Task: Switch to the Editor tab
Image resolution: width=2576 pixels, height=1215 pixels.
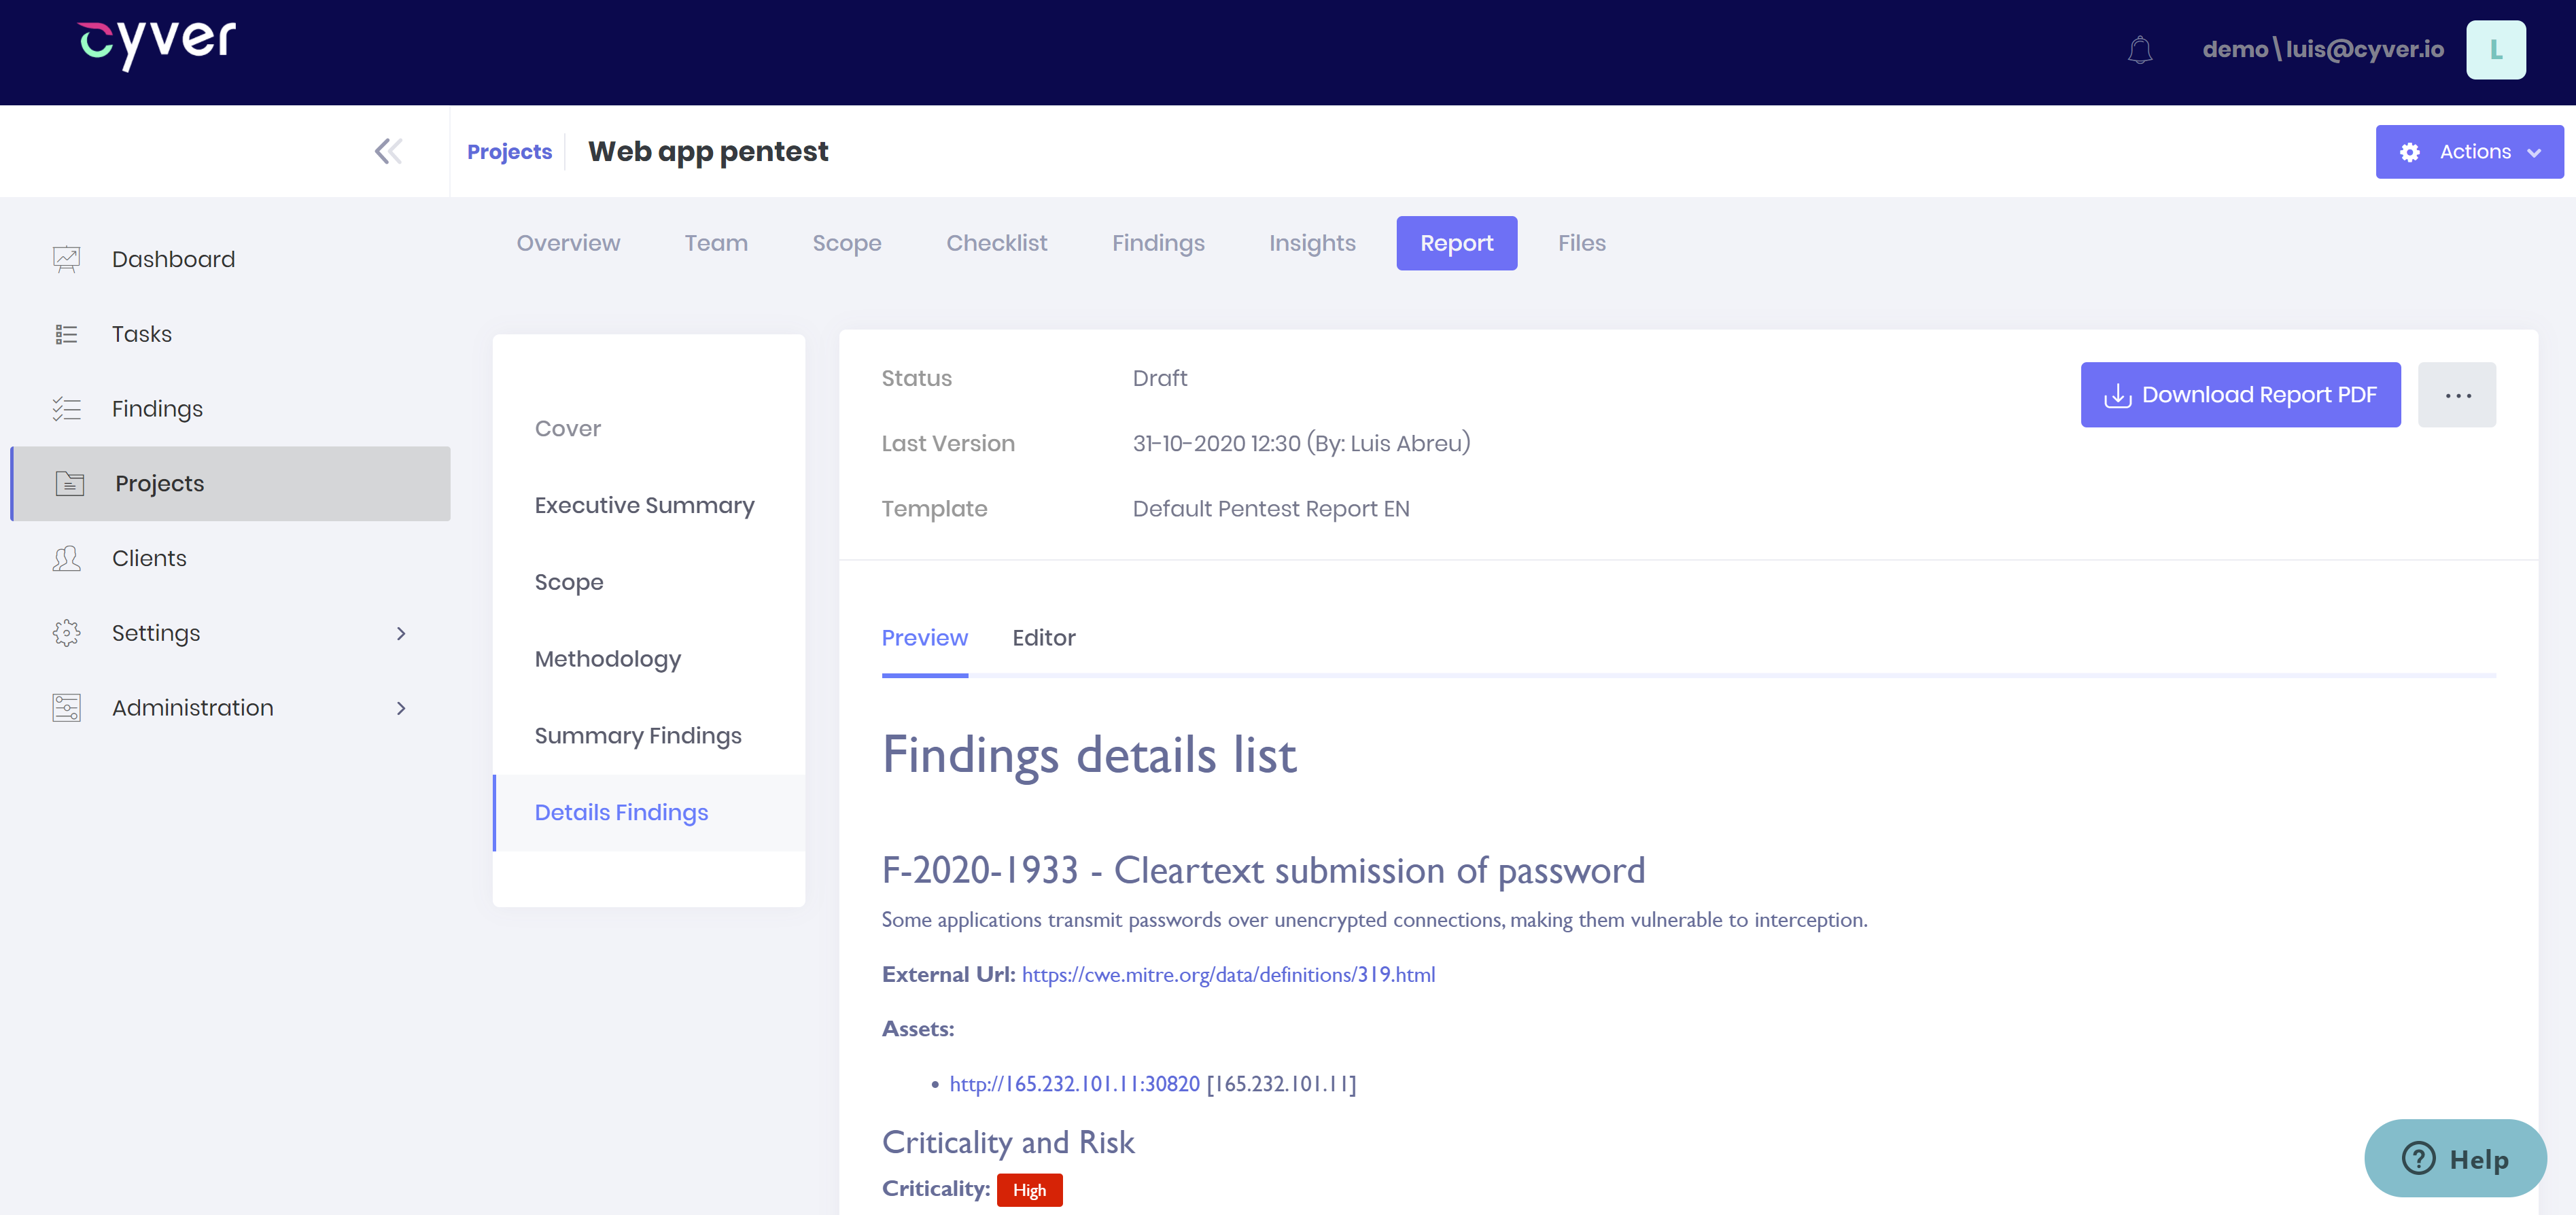Action: click(x=1044, y=637)
